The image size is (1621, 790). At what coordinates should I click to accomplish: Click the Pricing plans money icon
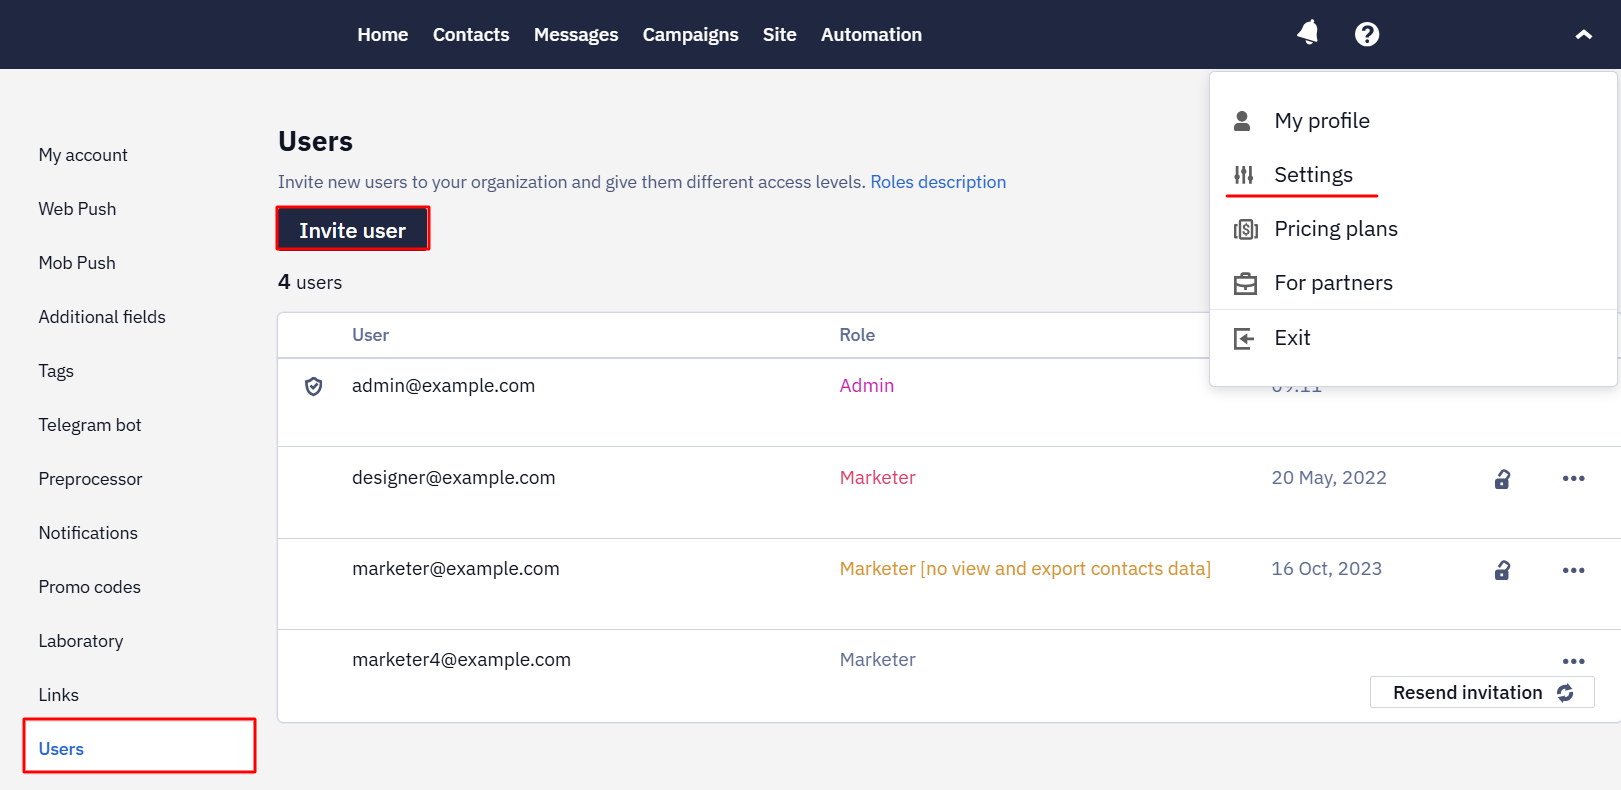[x=1245, y=230]
